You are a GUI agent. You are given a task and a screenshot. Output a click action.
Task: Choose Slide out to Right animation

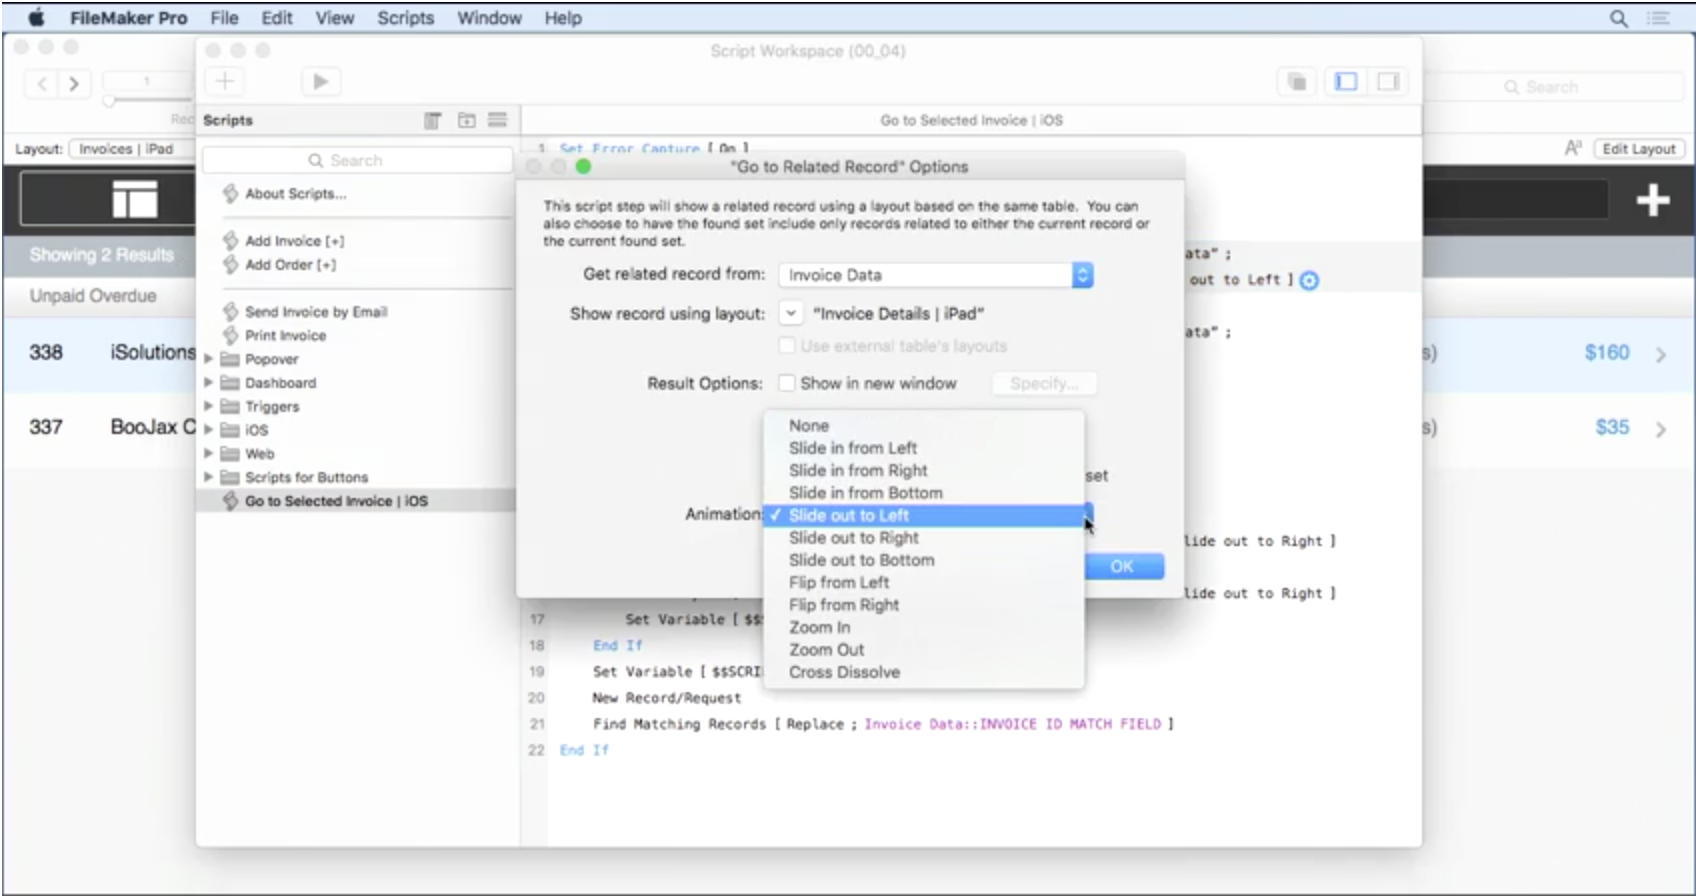pos(924,538)
